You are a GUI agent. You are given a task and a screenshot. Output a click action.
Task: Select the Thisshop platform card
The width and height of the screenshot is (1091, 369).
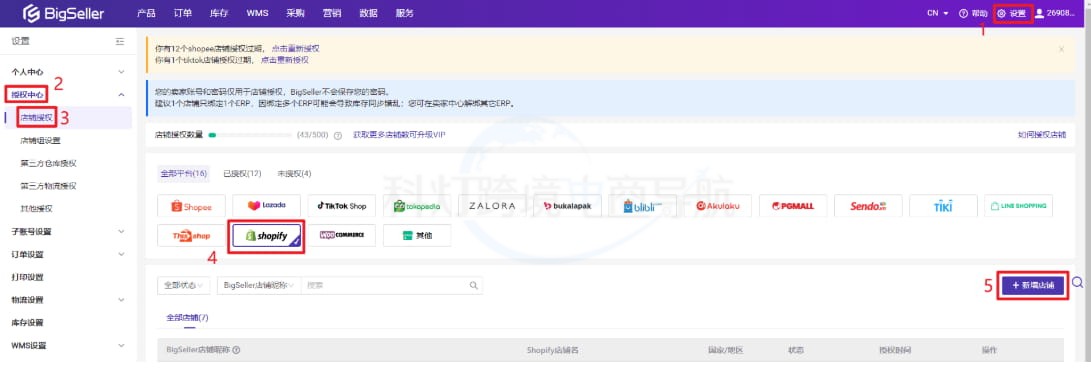pyautogui.click(x=191, y=235)
